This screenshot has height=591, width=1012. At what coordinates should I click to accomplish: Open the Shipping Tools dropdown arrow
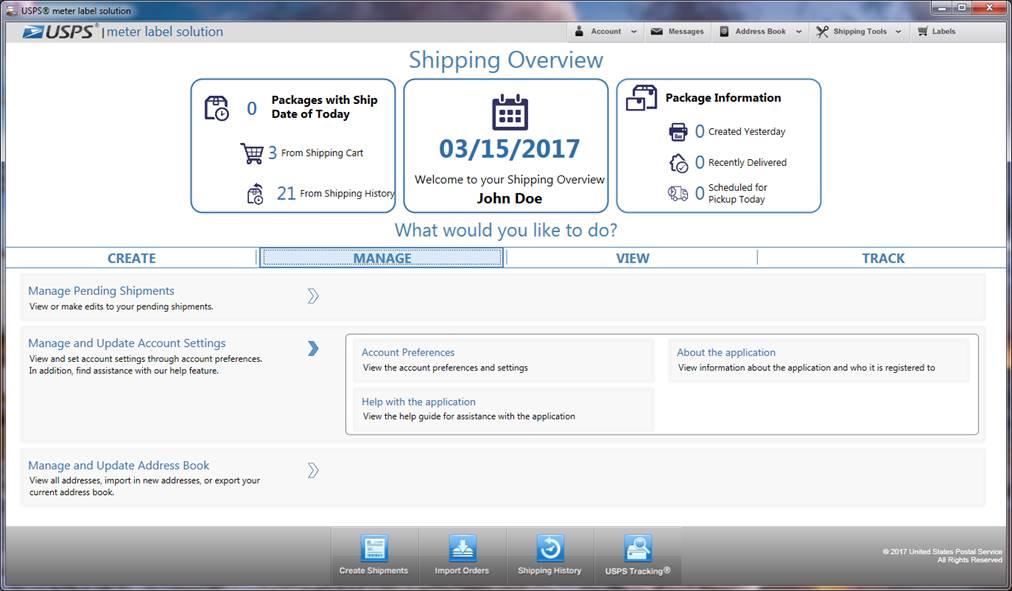898,32
